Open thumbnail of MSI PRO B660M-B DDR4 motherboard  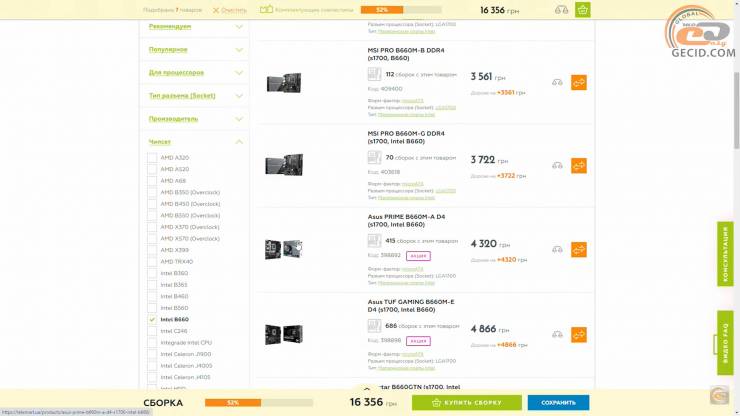click(284, 83)
